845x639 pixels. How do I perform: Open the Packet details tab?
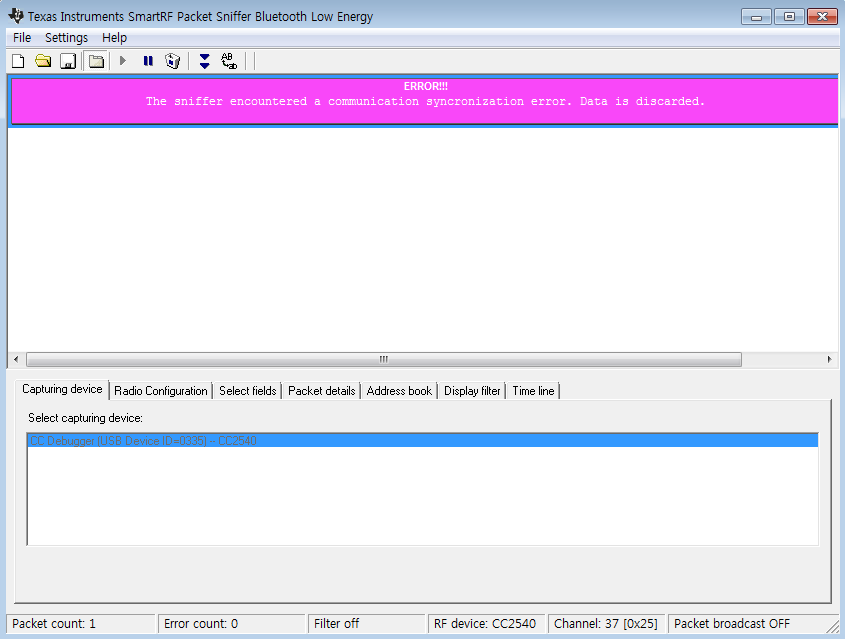(322, 391)
